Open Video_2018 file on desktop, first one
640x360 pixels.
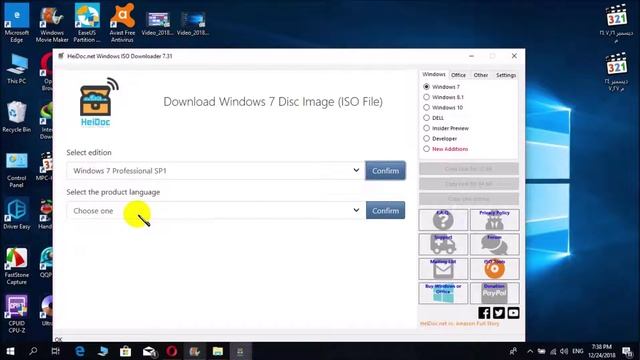(158, 23)
